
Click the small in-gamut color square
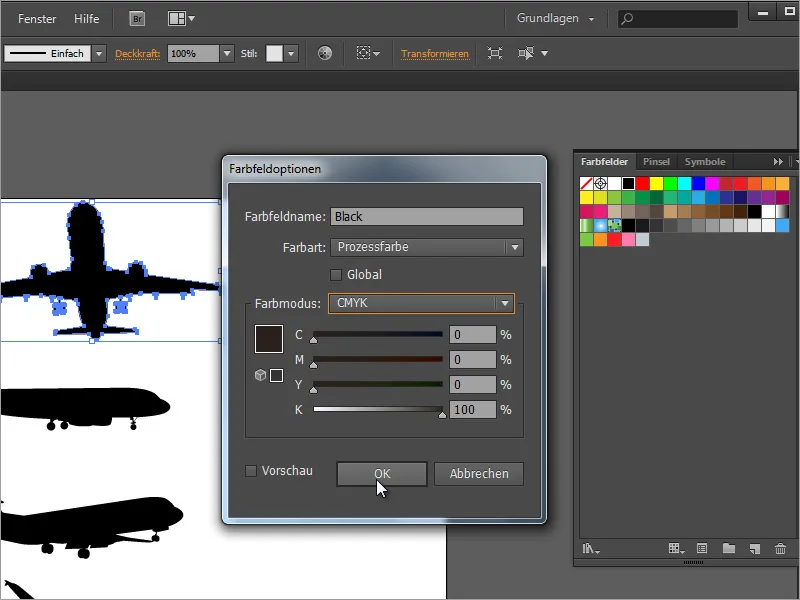click(x=277, y=376)
